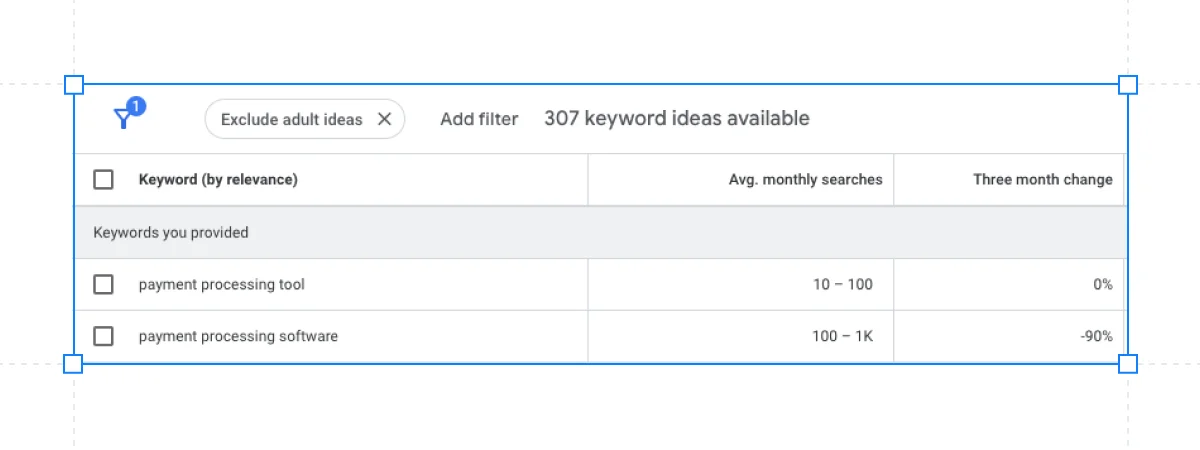This screenshot has height=450, width=1200.
Task: Click the bottom-left selection handle
Action: coord(74,363)
